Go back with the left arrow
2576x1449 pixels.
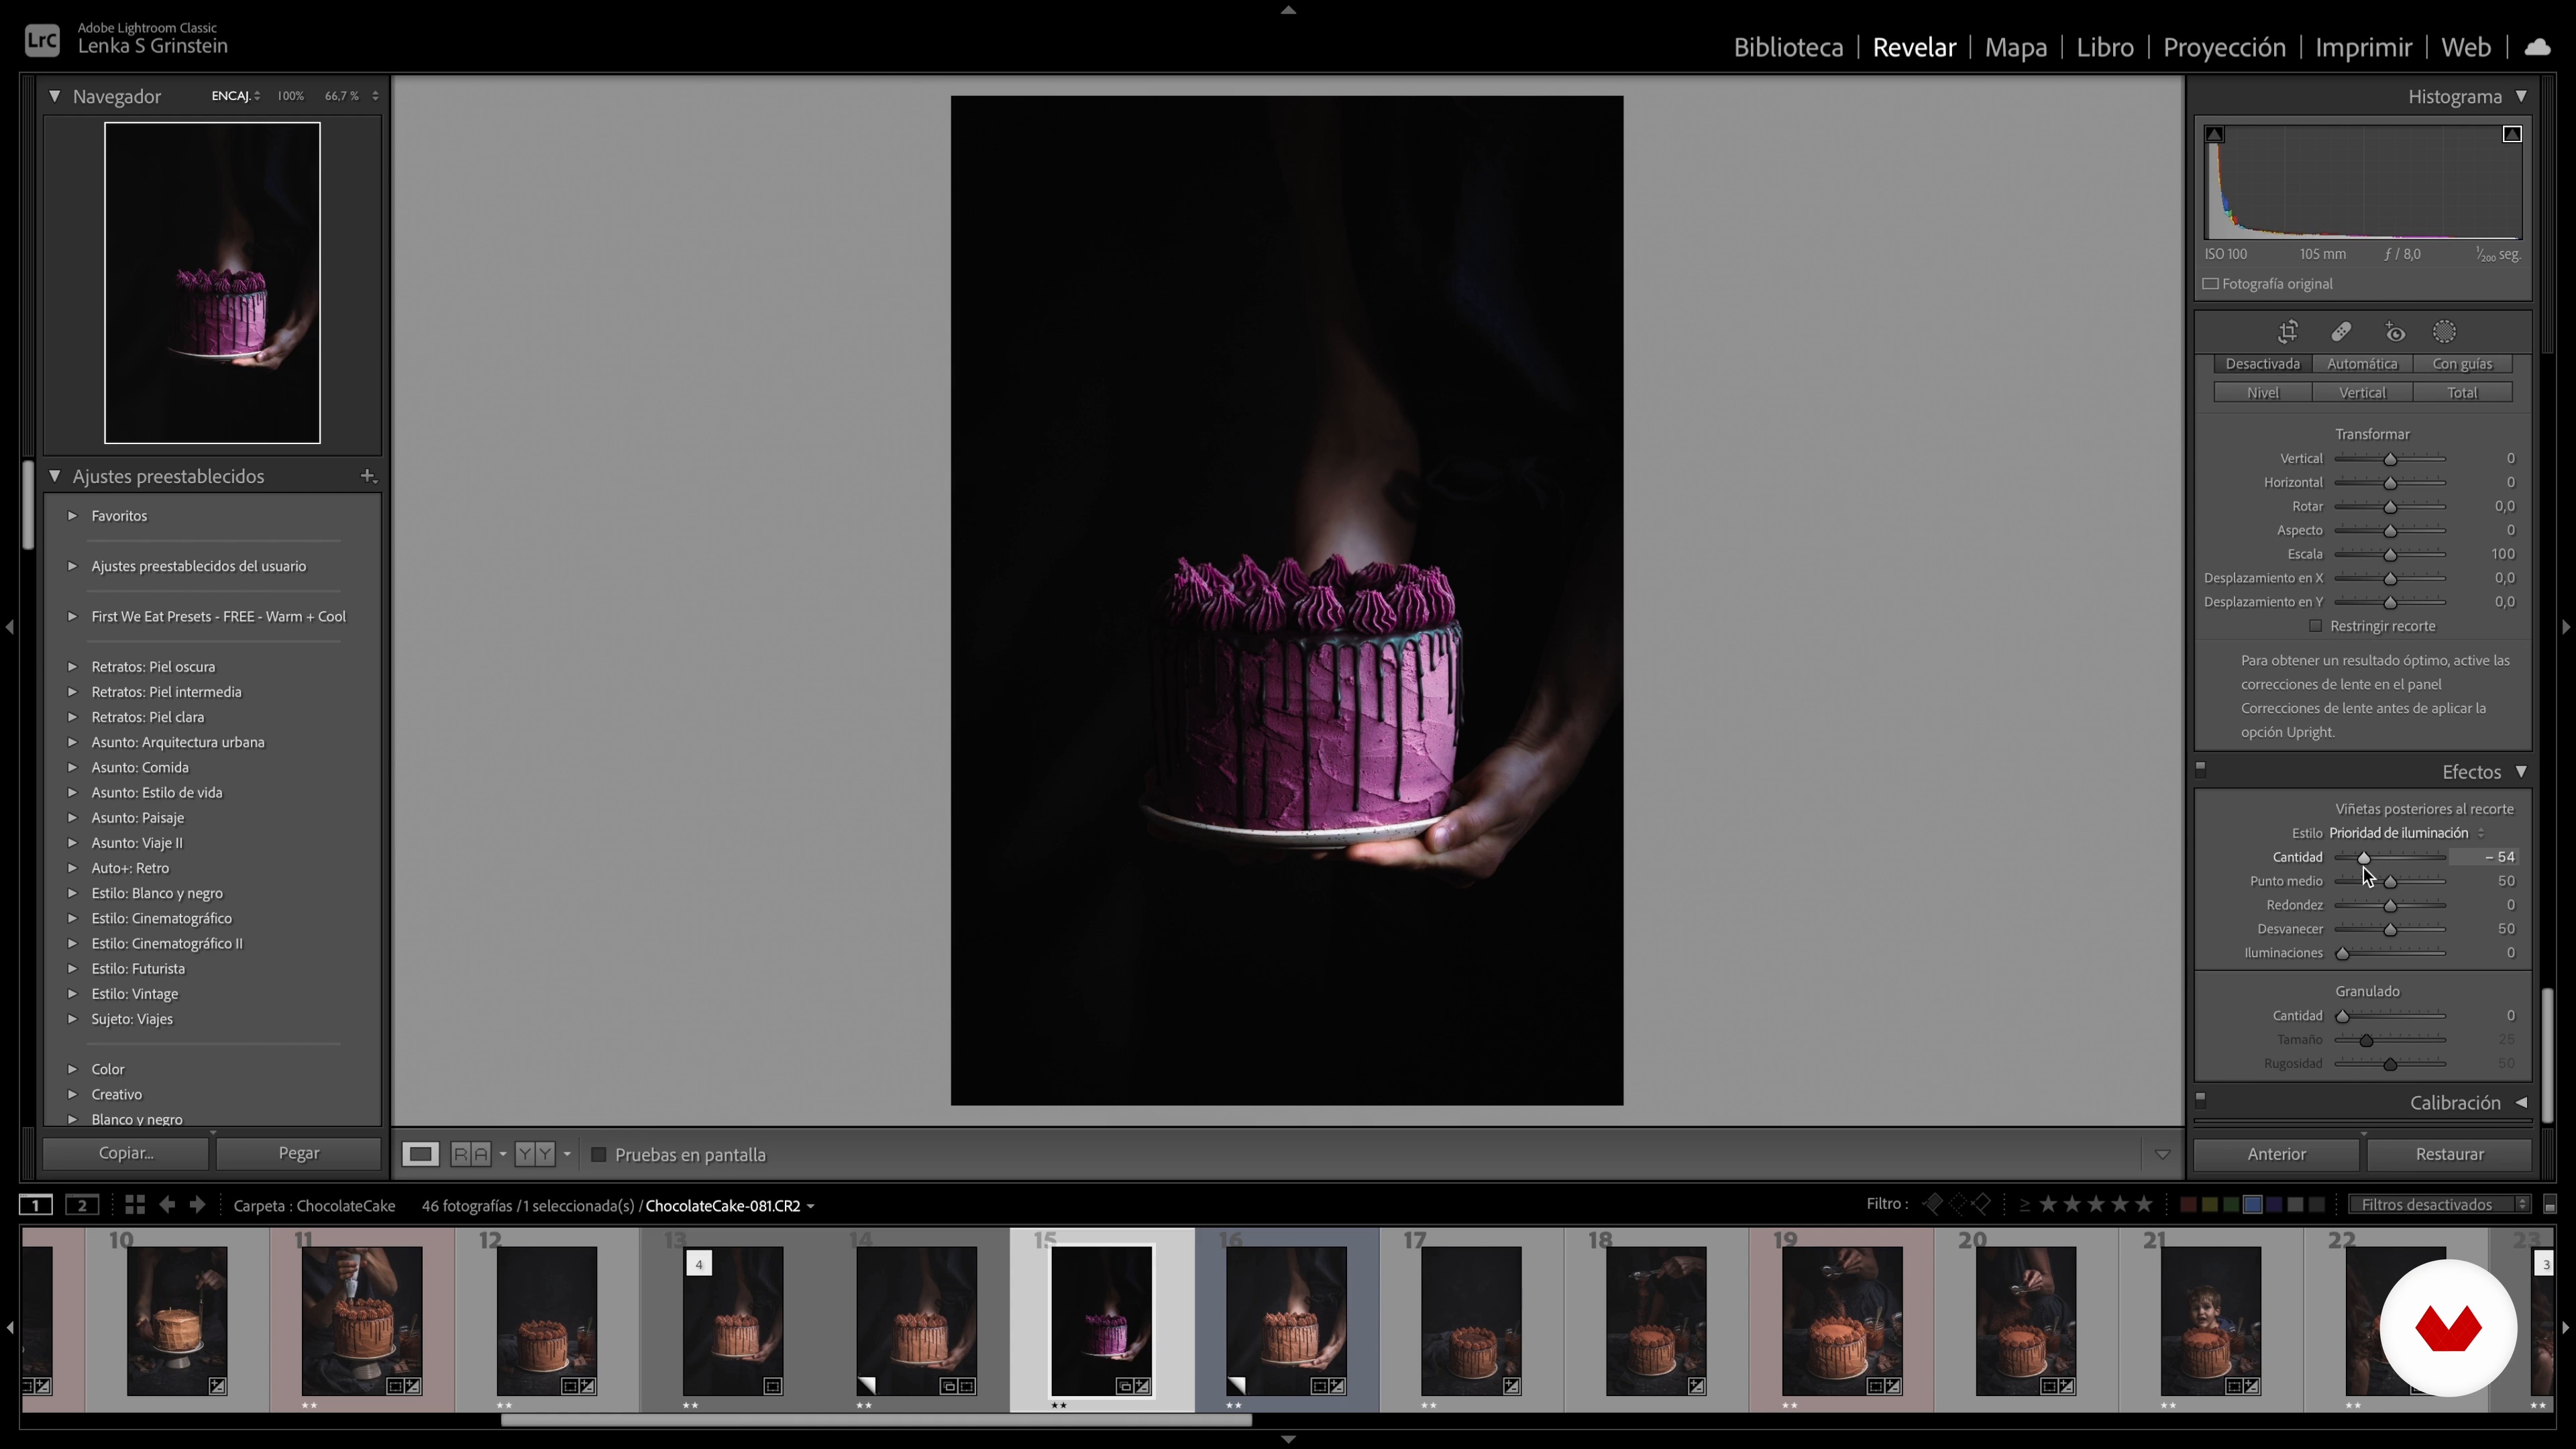[x=167, y=1205]
